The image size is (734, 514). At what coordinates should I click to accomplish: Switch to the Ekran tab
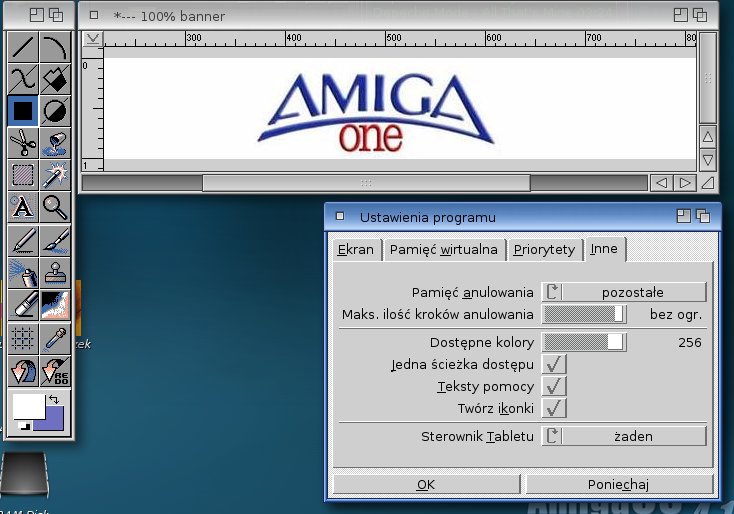(356, 250)
